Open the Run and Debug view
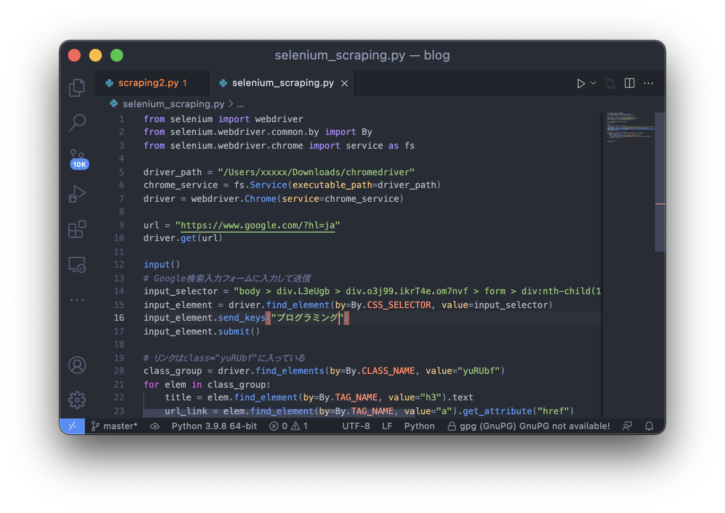Viewport: 725px width, 513px height. (77, 195)
